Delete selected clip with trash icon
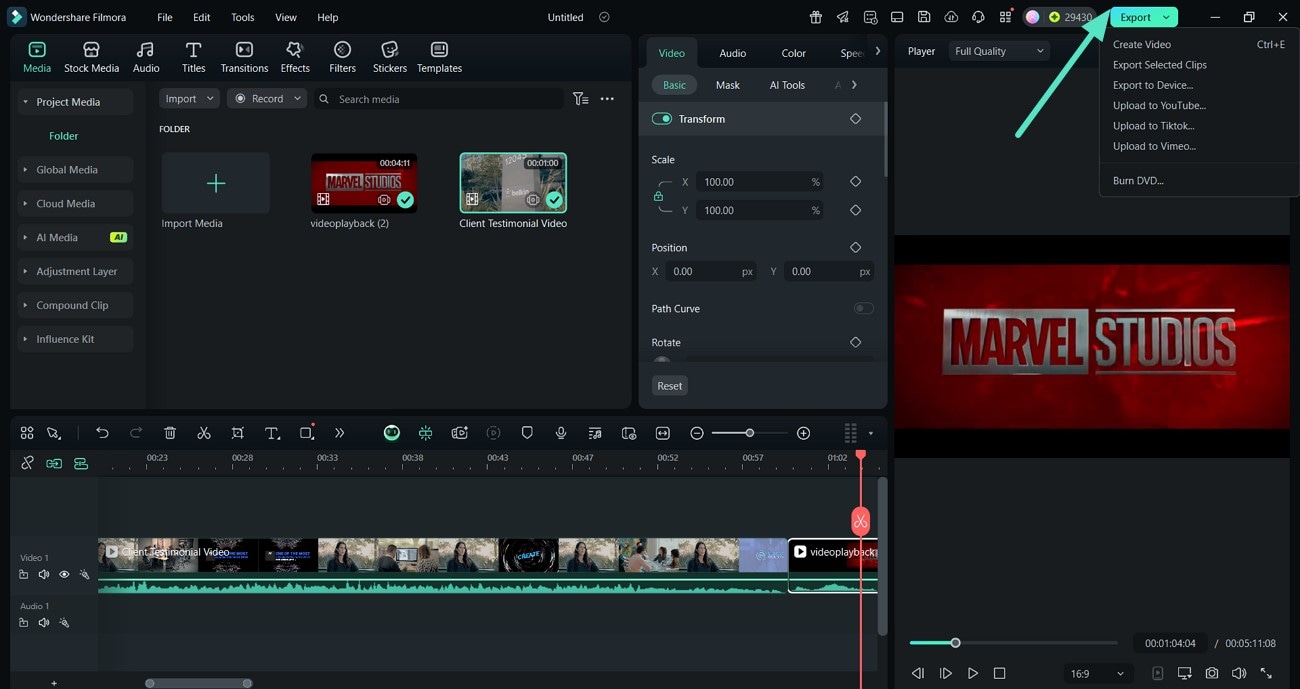The height and width of the screenshot is (689, 1300). click(x=170, y=433)
